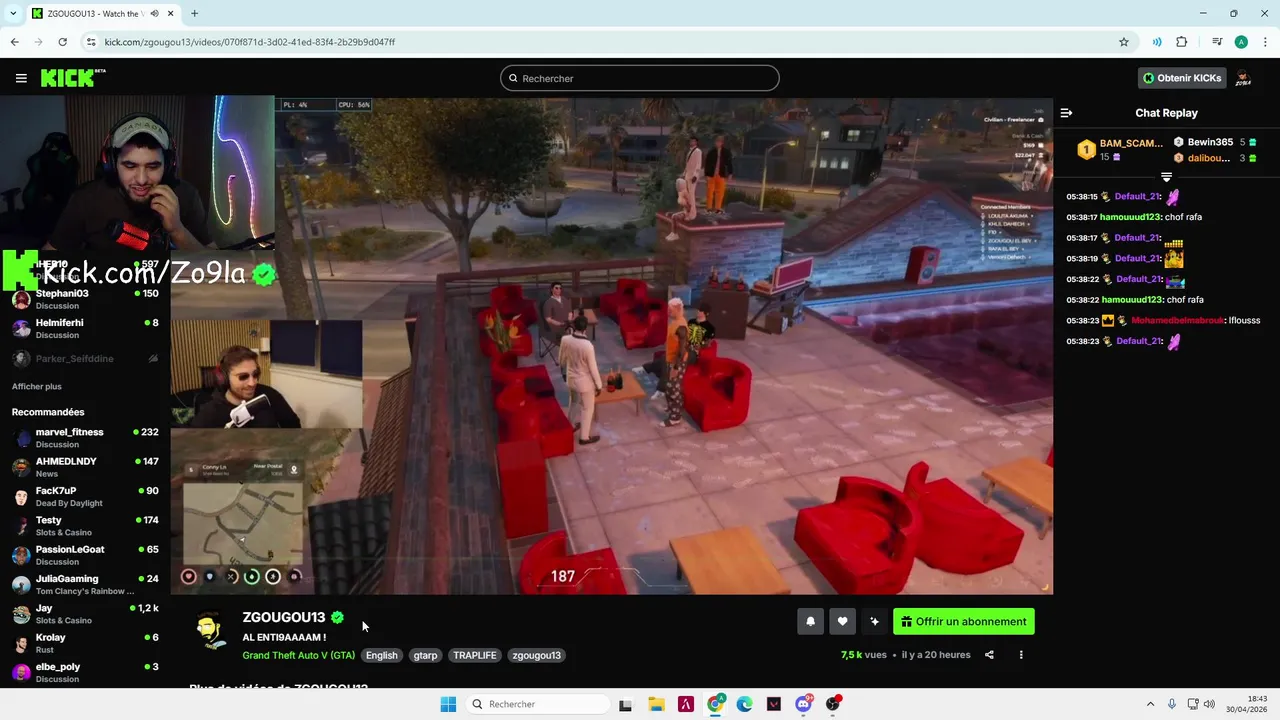This screenshot has height=720, width=1280.
Task: Collapse the Chat Replay panel icon
Action: point(1066,113)
